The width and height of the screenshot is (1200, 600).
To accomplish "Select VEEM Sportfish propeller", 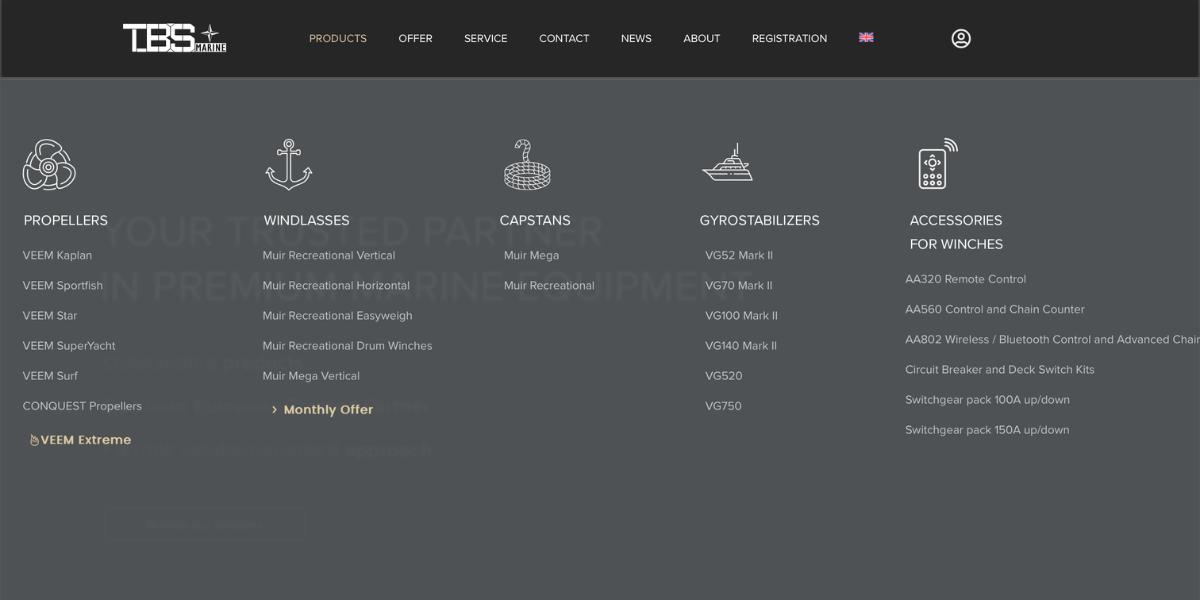I will (x=63, y=285).
